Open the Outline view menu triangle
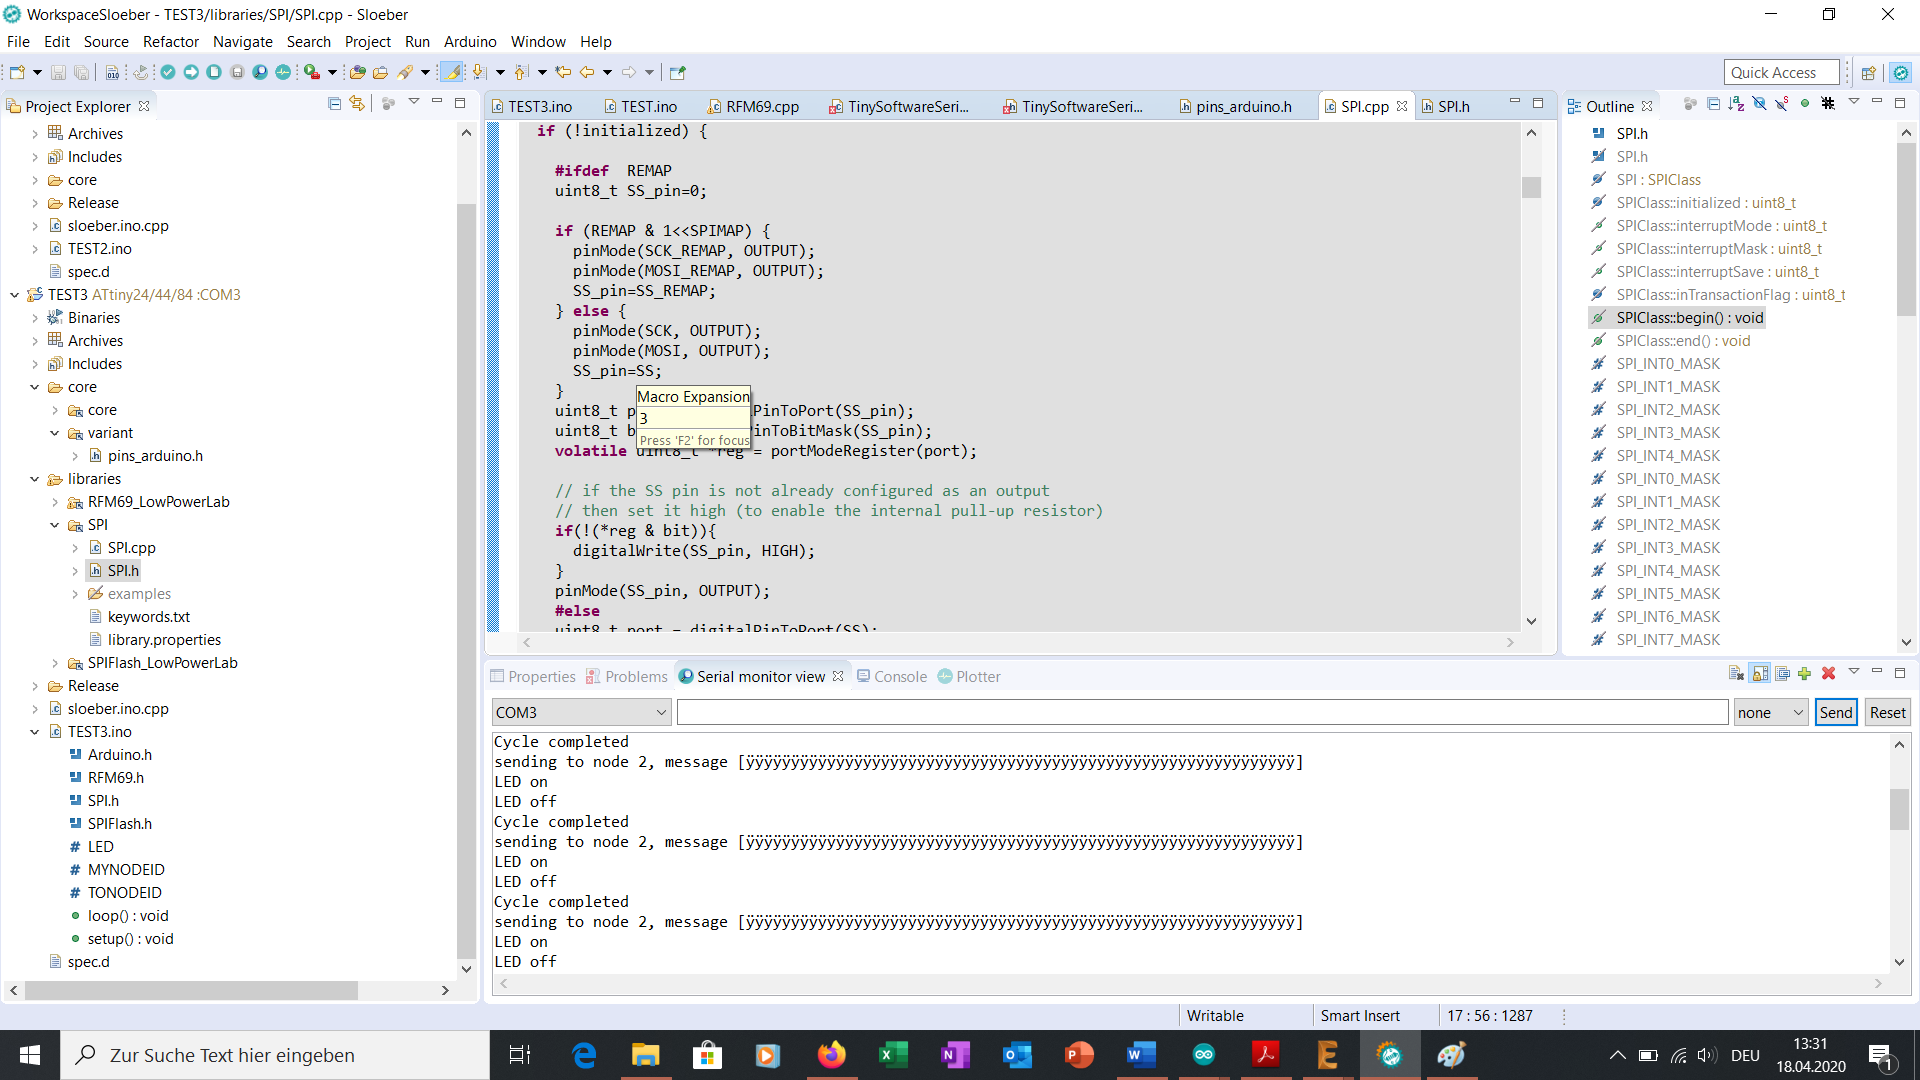Screen dimensions: 1920x1080 pyautogui.click(x=1854, y=102)
